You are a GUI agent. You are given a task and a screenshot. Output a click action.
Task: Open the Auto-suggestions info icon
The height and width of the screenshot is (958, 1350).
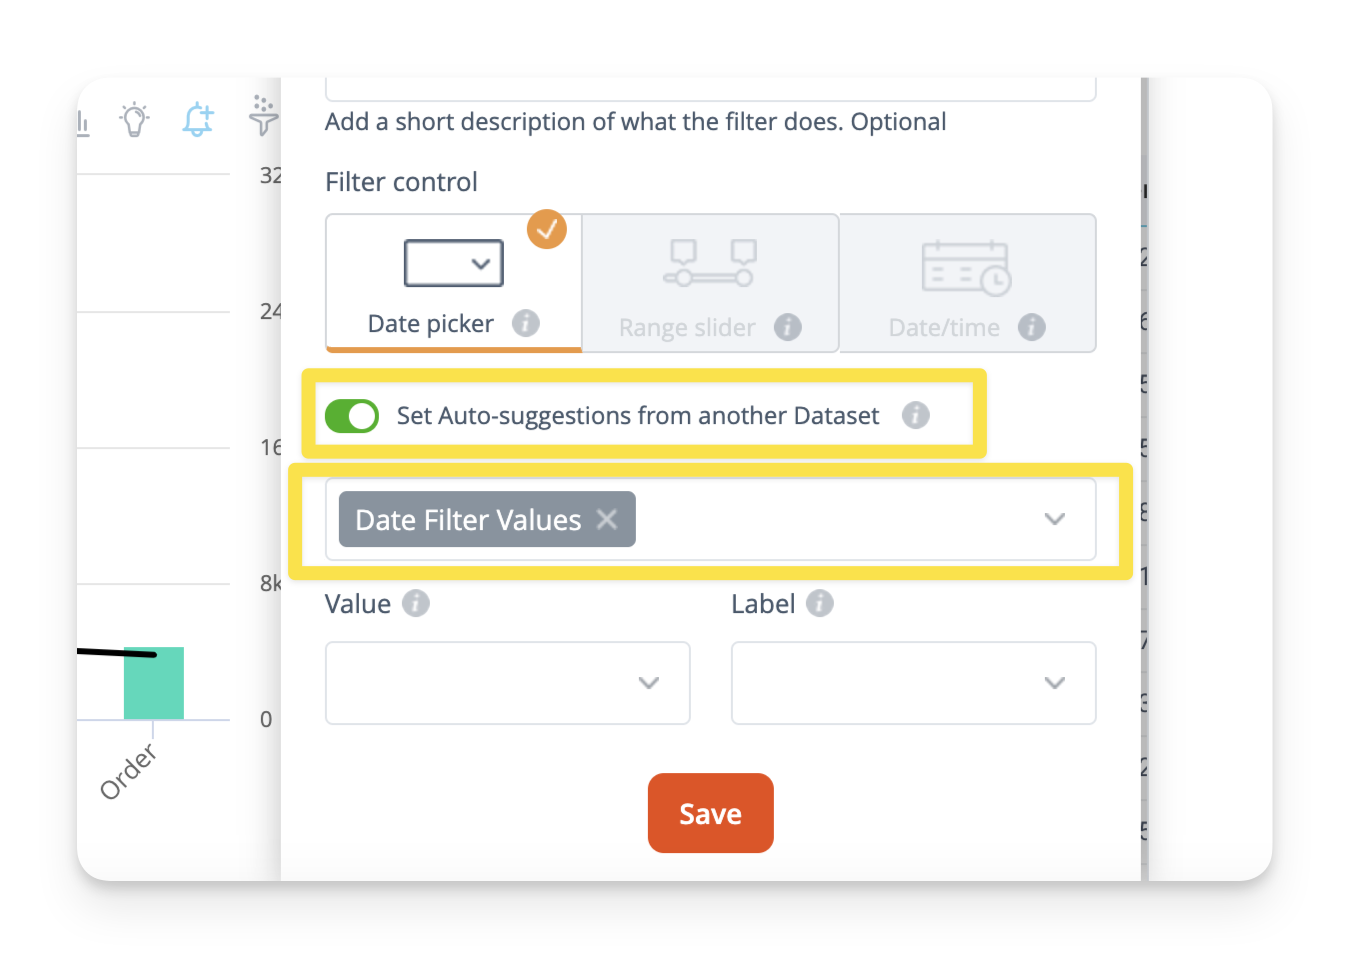pos(916,415)
